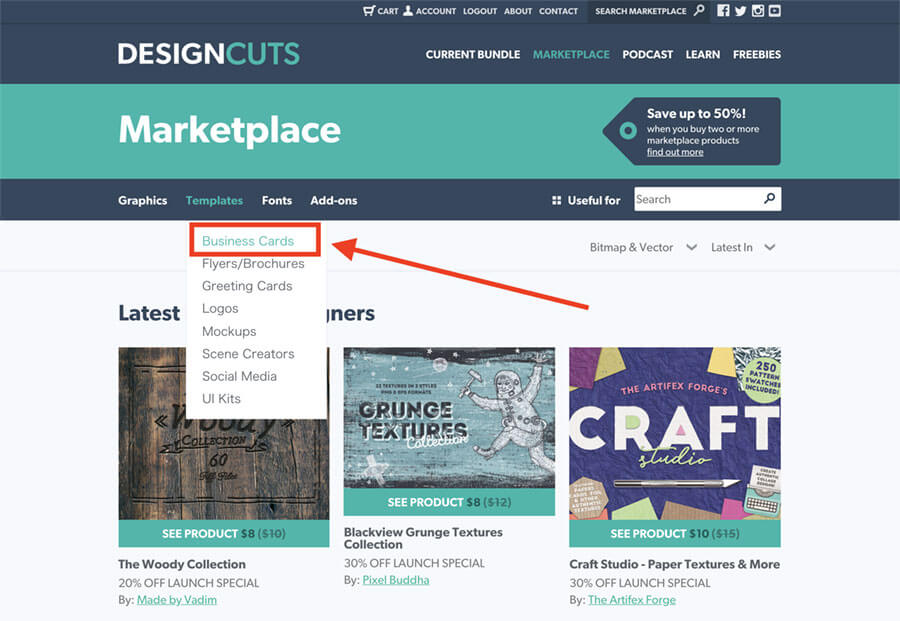This screenshot has height=621, width=900.
Task: Open the YouTube icon
Action: [775, 11]
